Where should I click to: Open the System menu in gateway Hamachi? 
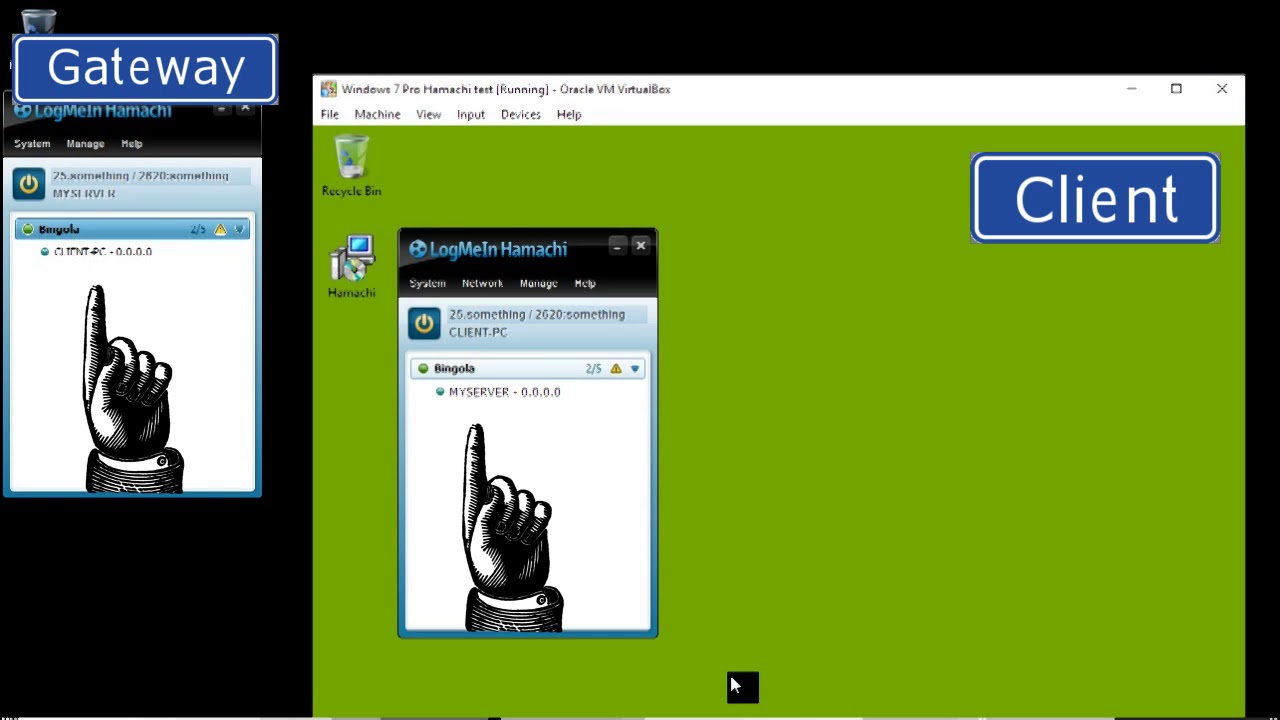(x=32, y=144)
